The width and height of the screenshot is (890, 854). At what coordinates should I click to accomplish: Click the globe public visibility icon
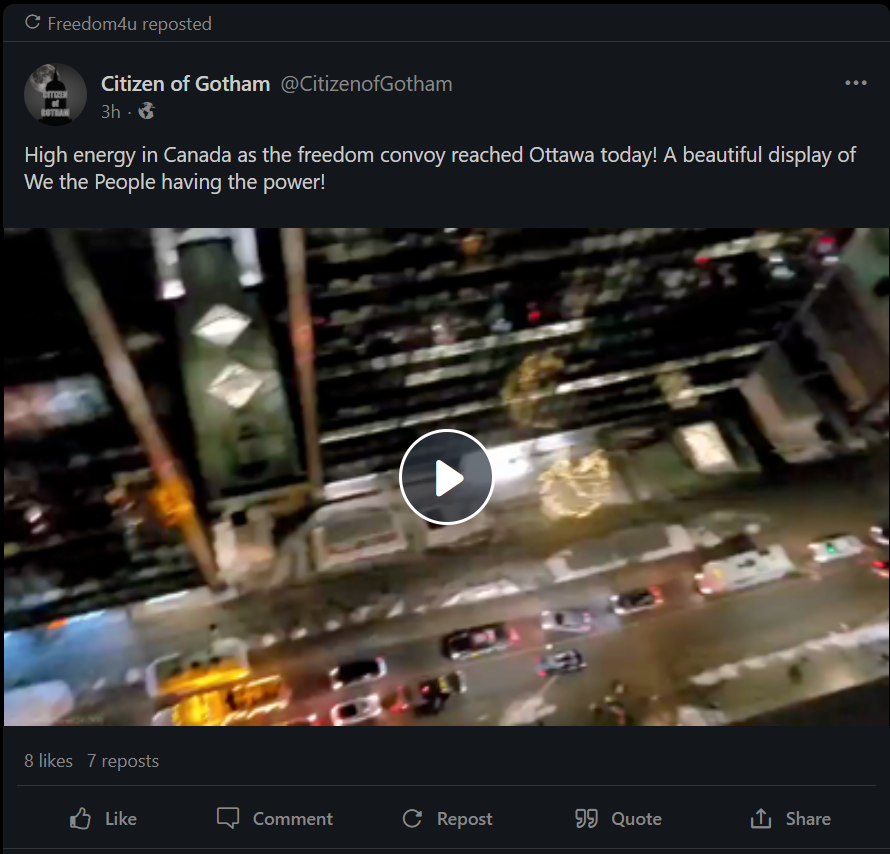coord(146,111)
